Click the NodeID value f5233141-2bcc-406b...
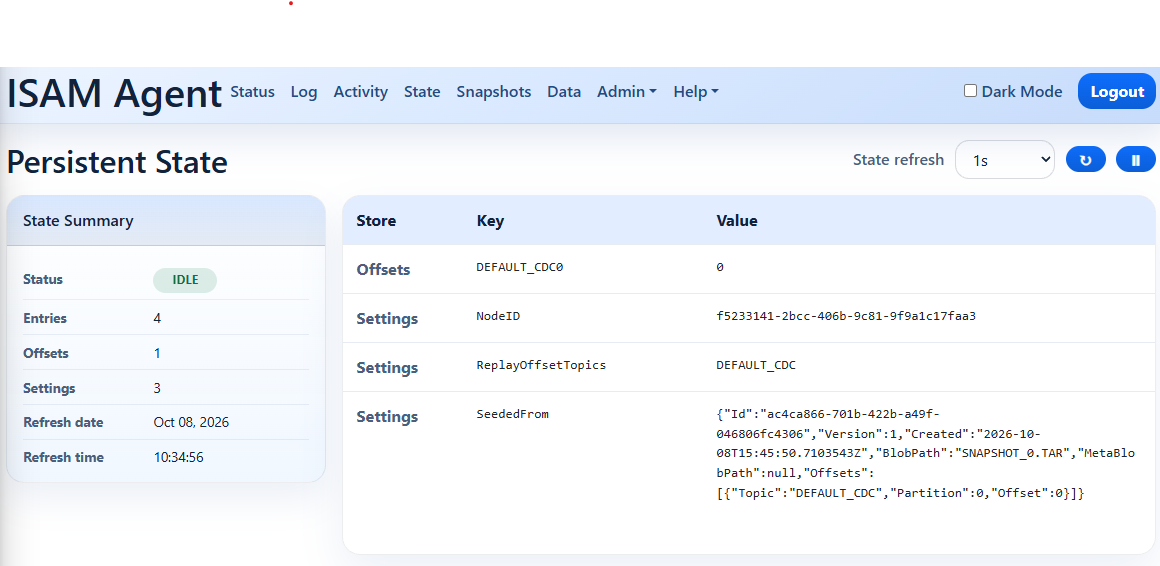 (x=846, y=316)
